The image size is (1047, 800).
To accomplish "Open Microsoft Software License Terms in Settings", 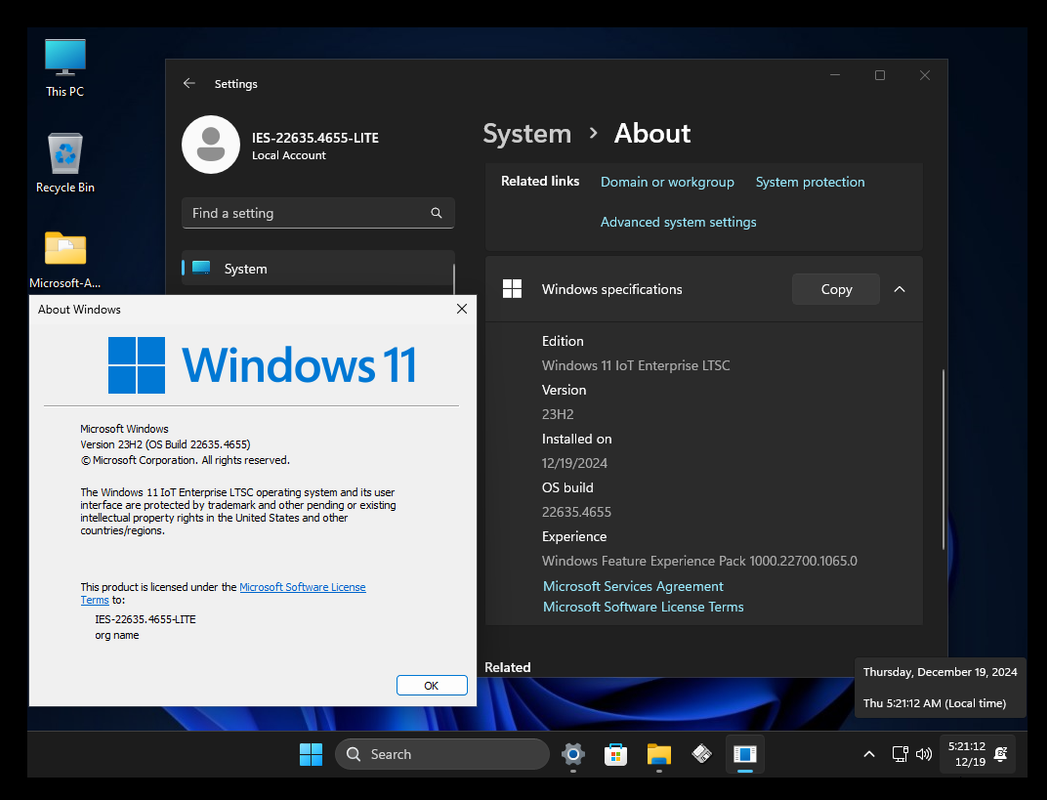I will (x=643, y=607).
